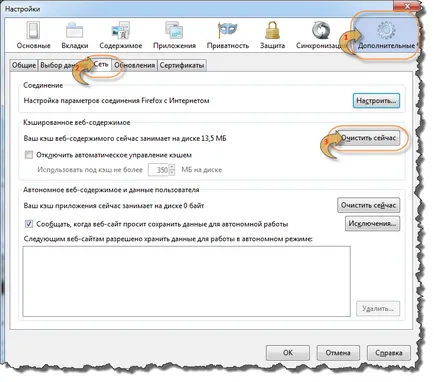Clear the 13,5 МБ web content cache now
Screen dimensions: 434x382
(x=368, y=138)
